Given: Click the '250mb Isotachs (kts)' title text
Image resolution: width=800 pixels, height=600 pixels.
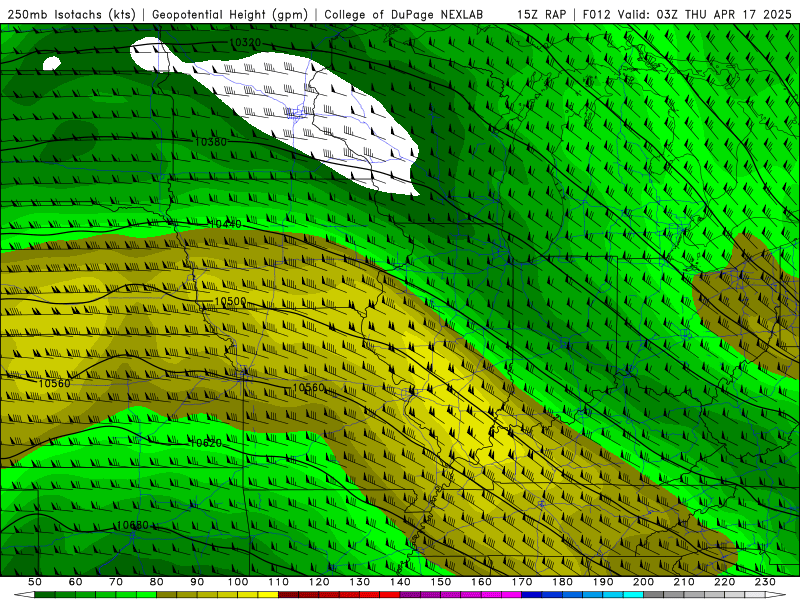Looking at the screenshot, I should tap(72, 14).
